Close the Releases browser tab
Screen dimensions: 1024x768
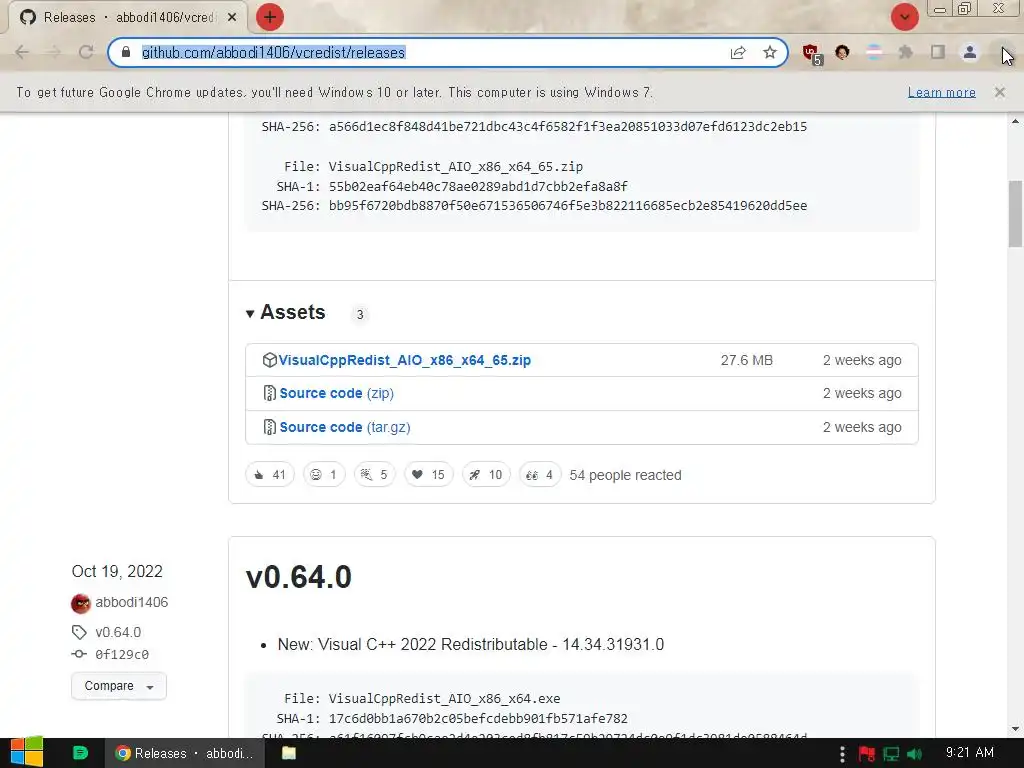(232, 17)
